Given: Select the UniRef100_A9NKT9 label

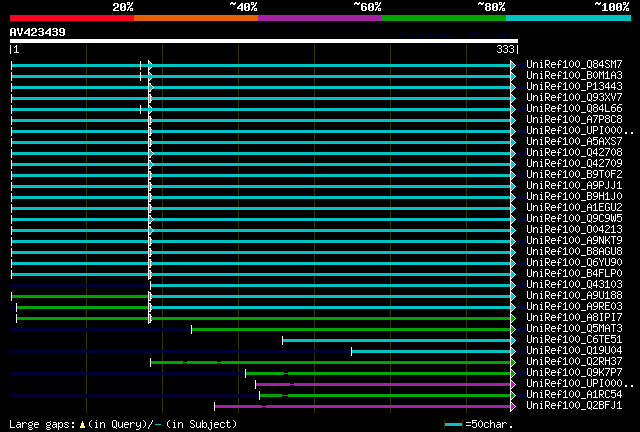Looking at the screenshot, I should click(x=574, y=241).
